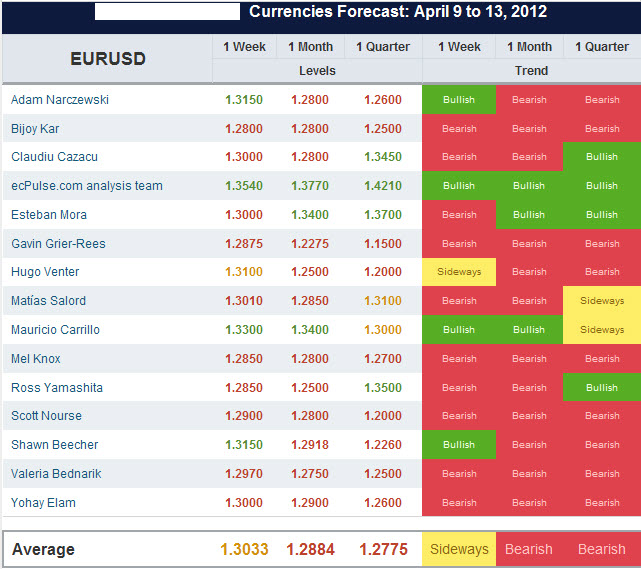Click the Trend group header
Screen dimensions: 641x569
[x=531, y=71]
